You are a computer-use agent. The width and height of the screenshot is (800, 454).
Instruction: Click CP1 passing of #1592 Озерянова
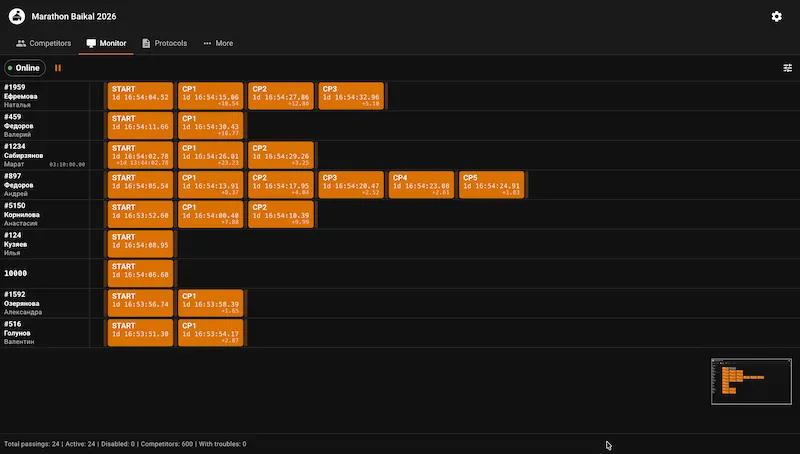211,303
